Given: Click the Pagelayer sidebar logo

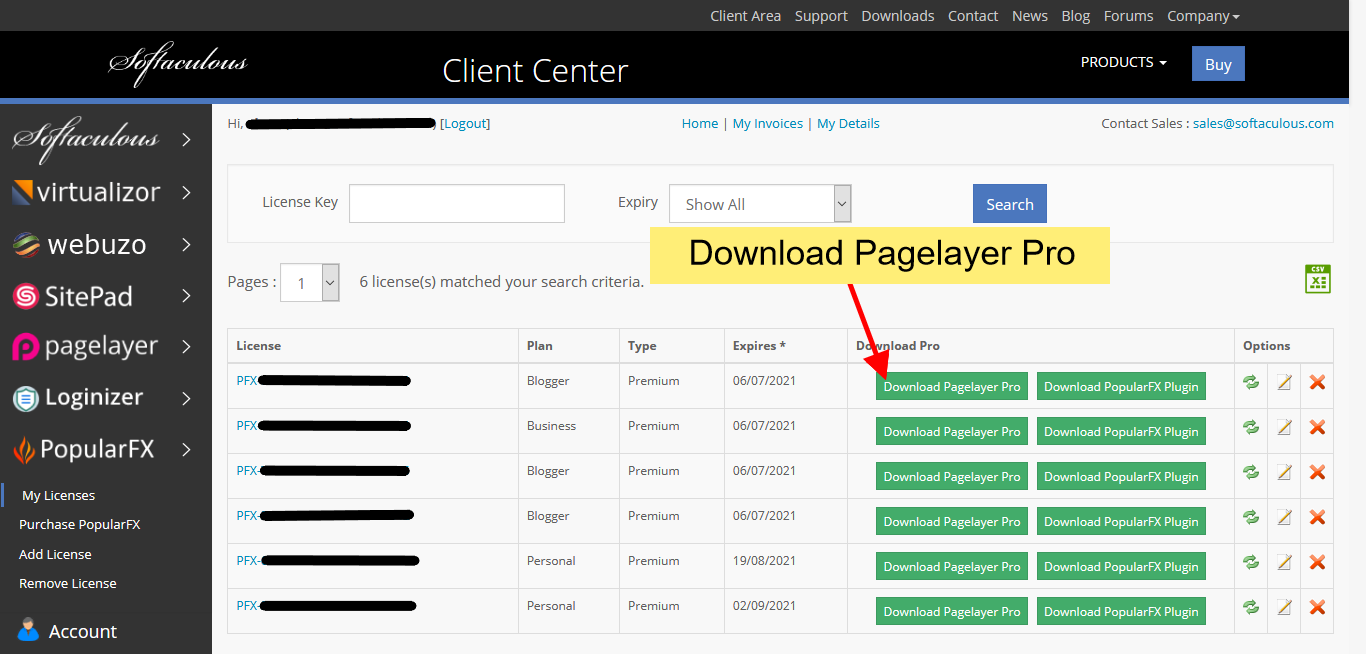Looking at the screenshot, I should pyautogui.click(x=85, y=346).
